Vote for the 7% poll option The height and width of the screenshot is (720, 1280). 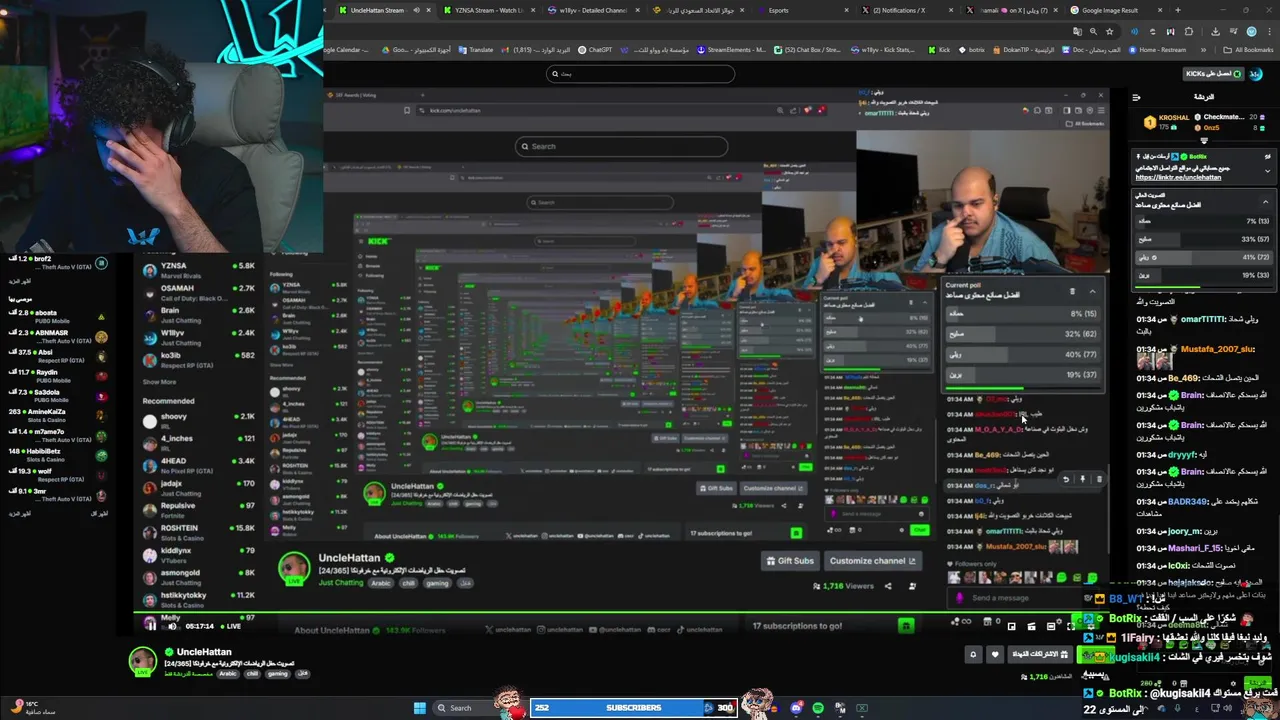tap(1202, 221)
